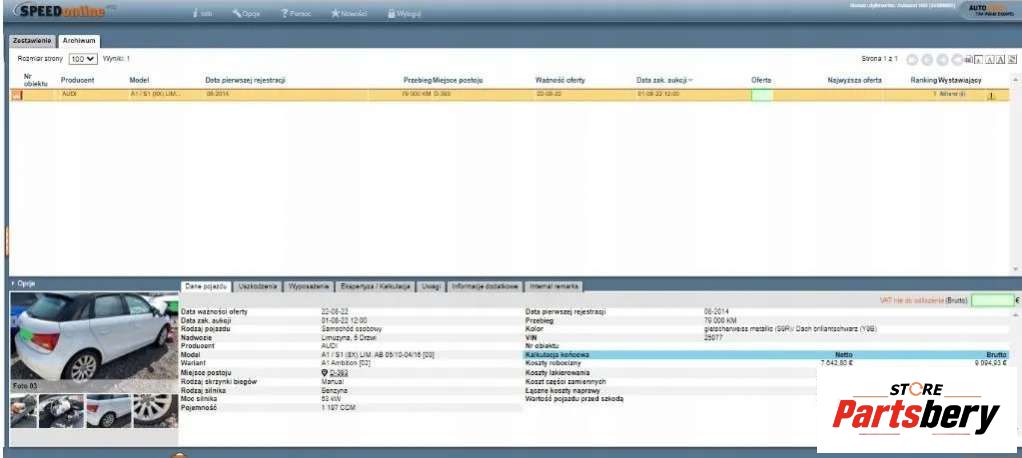
Task: Go to the first page using pagination
Action: point(912,59)
